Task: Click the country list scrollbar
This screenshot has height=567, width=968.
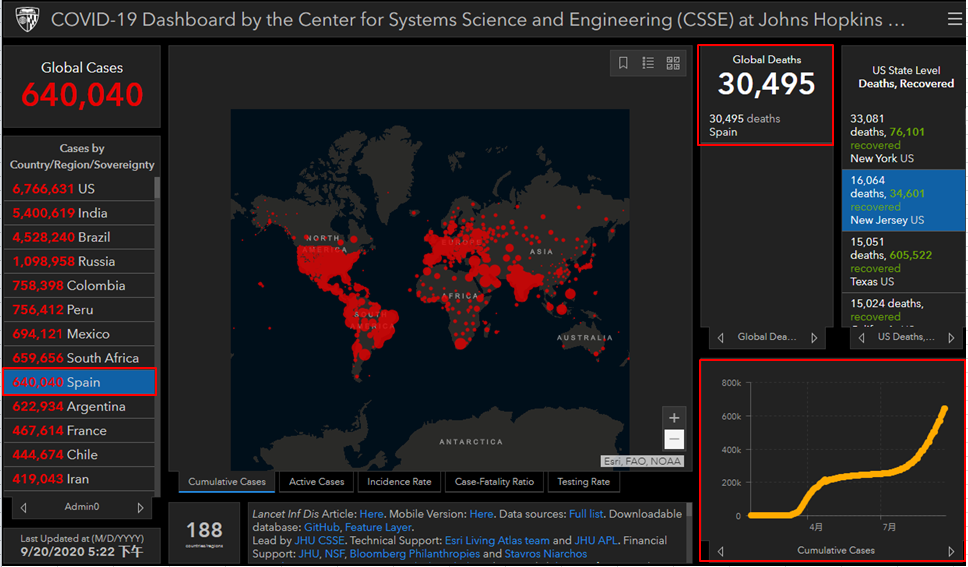Action: coord(157,187)
